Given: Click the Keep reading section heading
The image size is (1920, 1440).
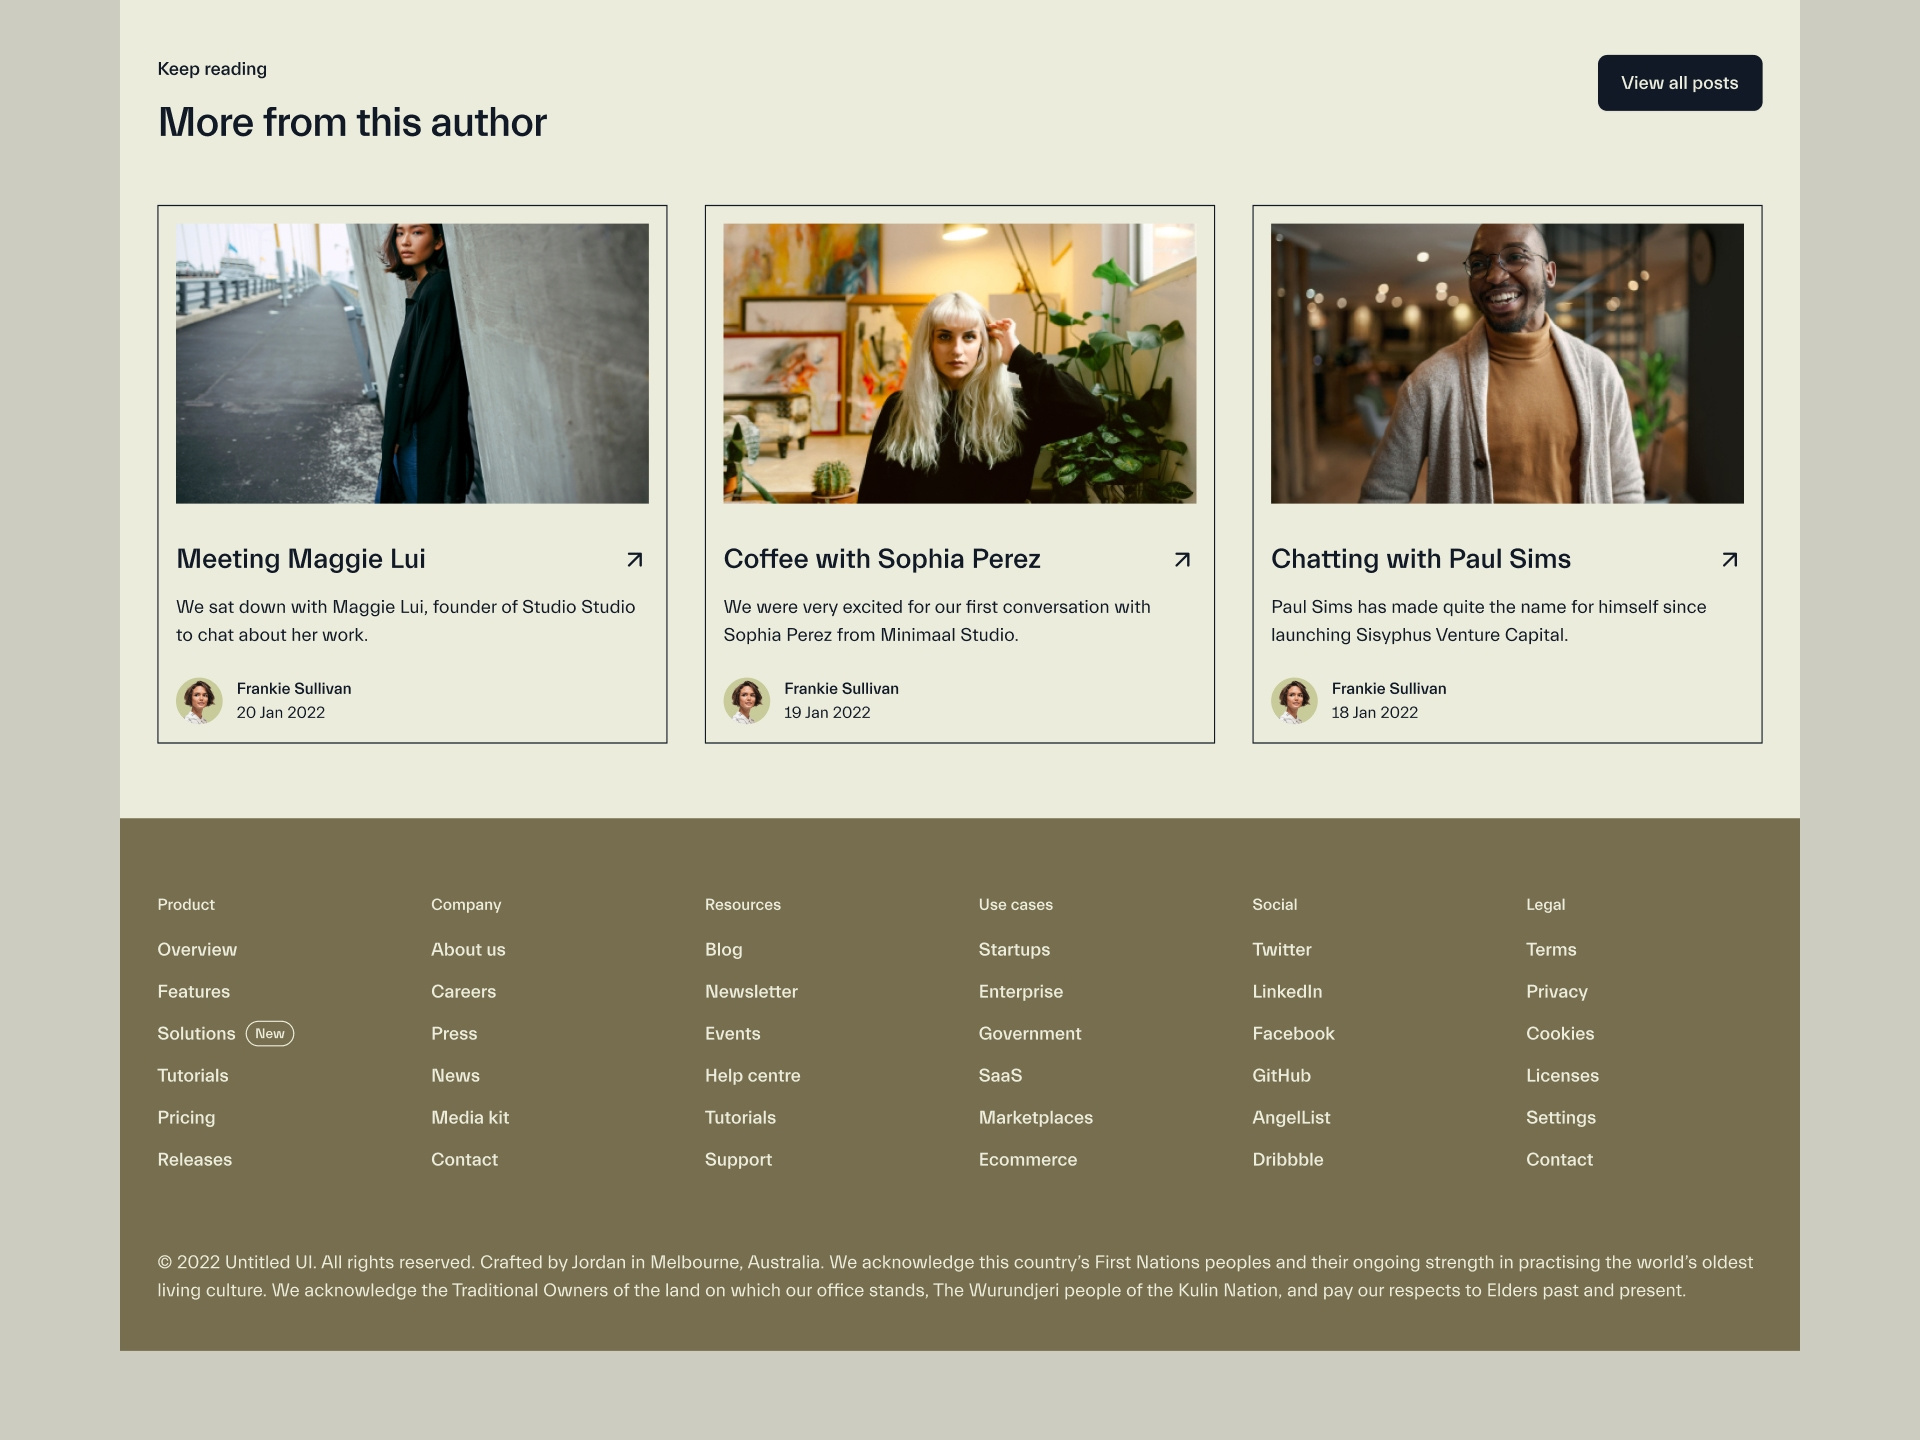Looking at the screenshot, I should tap(212, 68).
